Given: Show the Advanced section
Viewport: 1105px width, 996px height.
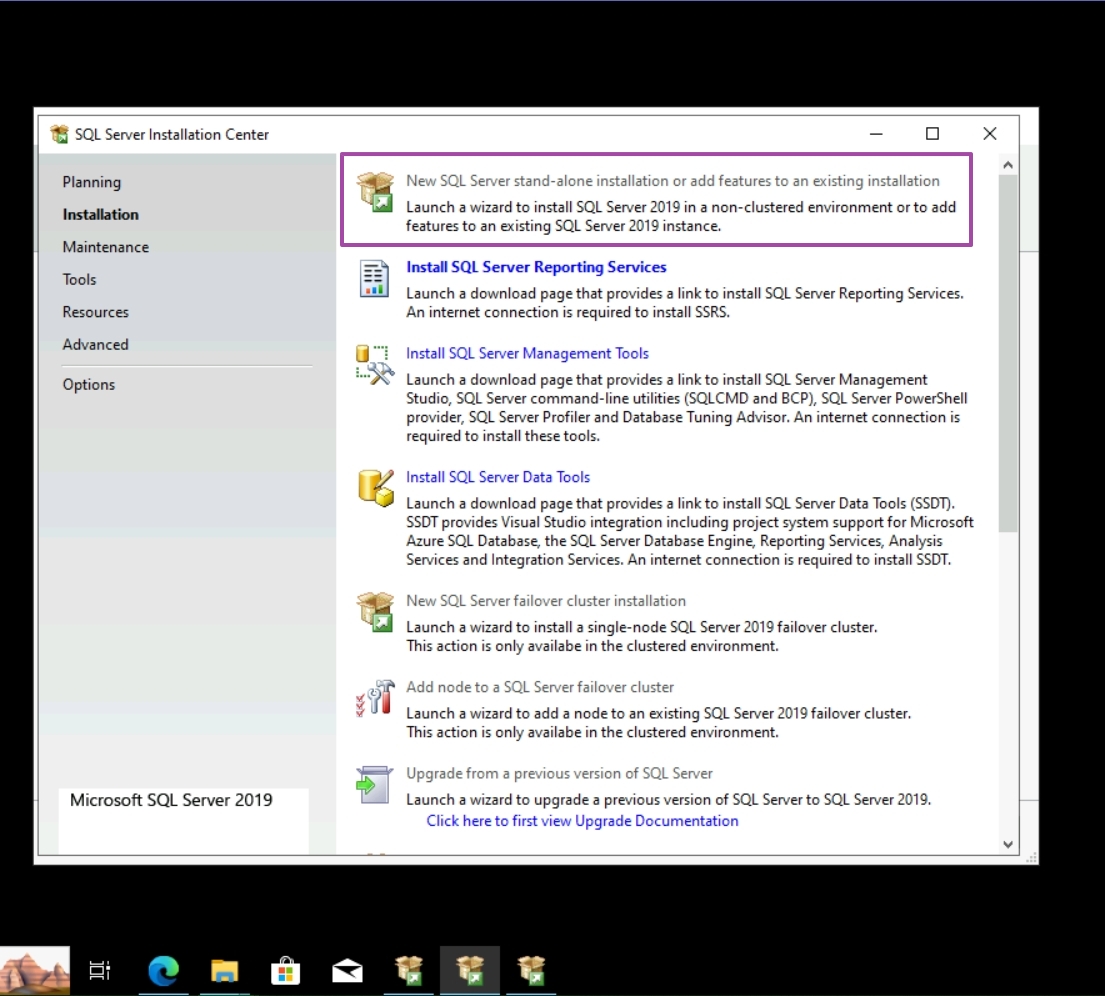Looking at the screenshot, I should [x=95, y=344].
